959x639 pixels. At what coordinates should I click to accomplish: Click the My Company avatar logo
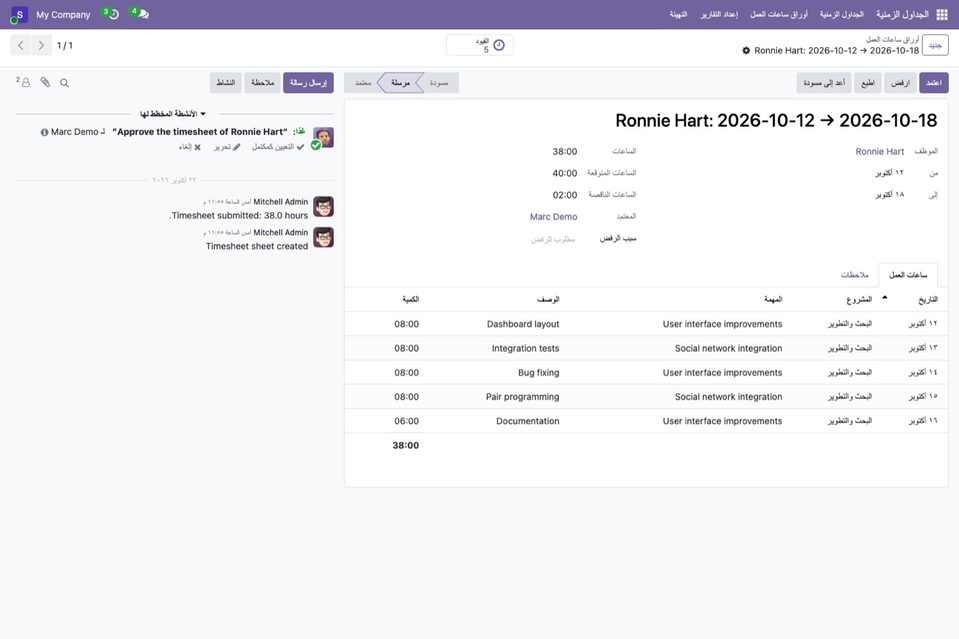(x=19, y=15)
